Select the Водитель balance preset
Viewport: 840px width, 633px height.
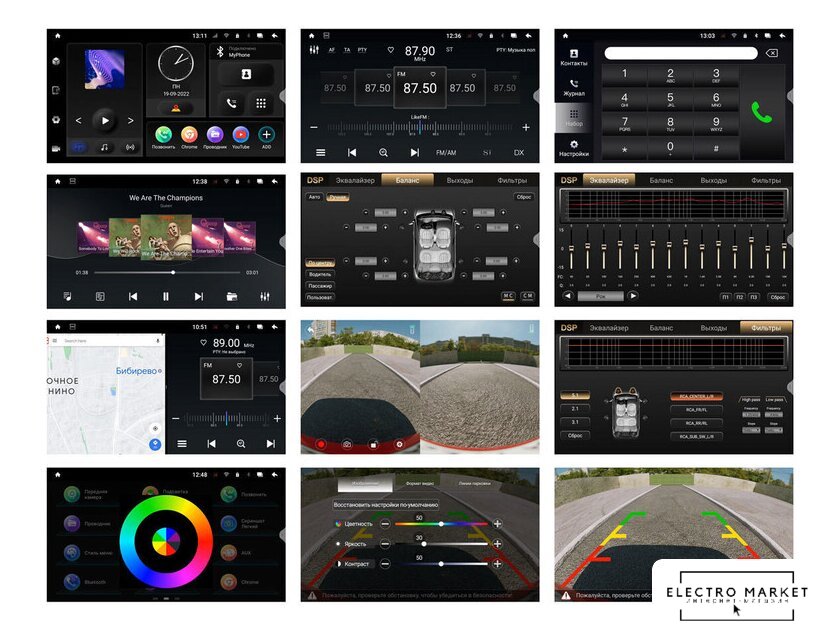[x=320, y=274]
